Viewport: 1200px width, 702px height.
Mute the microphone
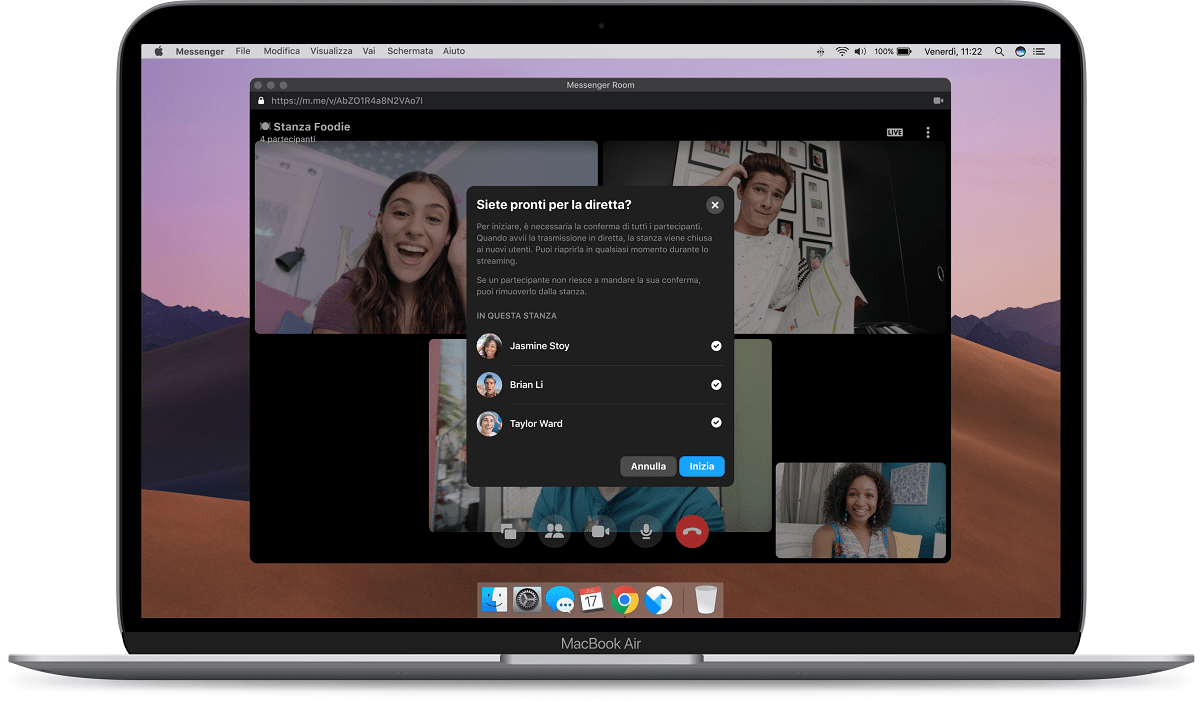[646, 531]
